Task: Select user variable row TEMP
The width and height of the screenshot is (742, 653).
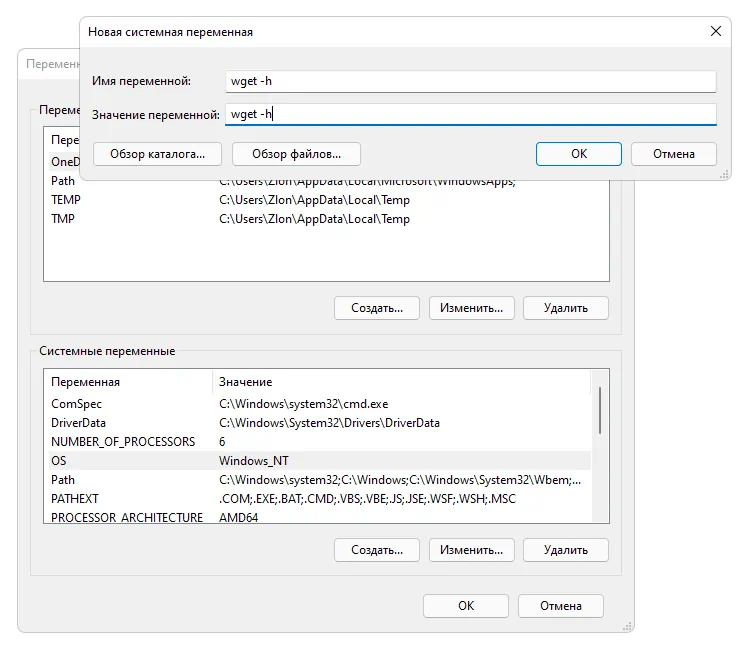Action: click(326, 200)
